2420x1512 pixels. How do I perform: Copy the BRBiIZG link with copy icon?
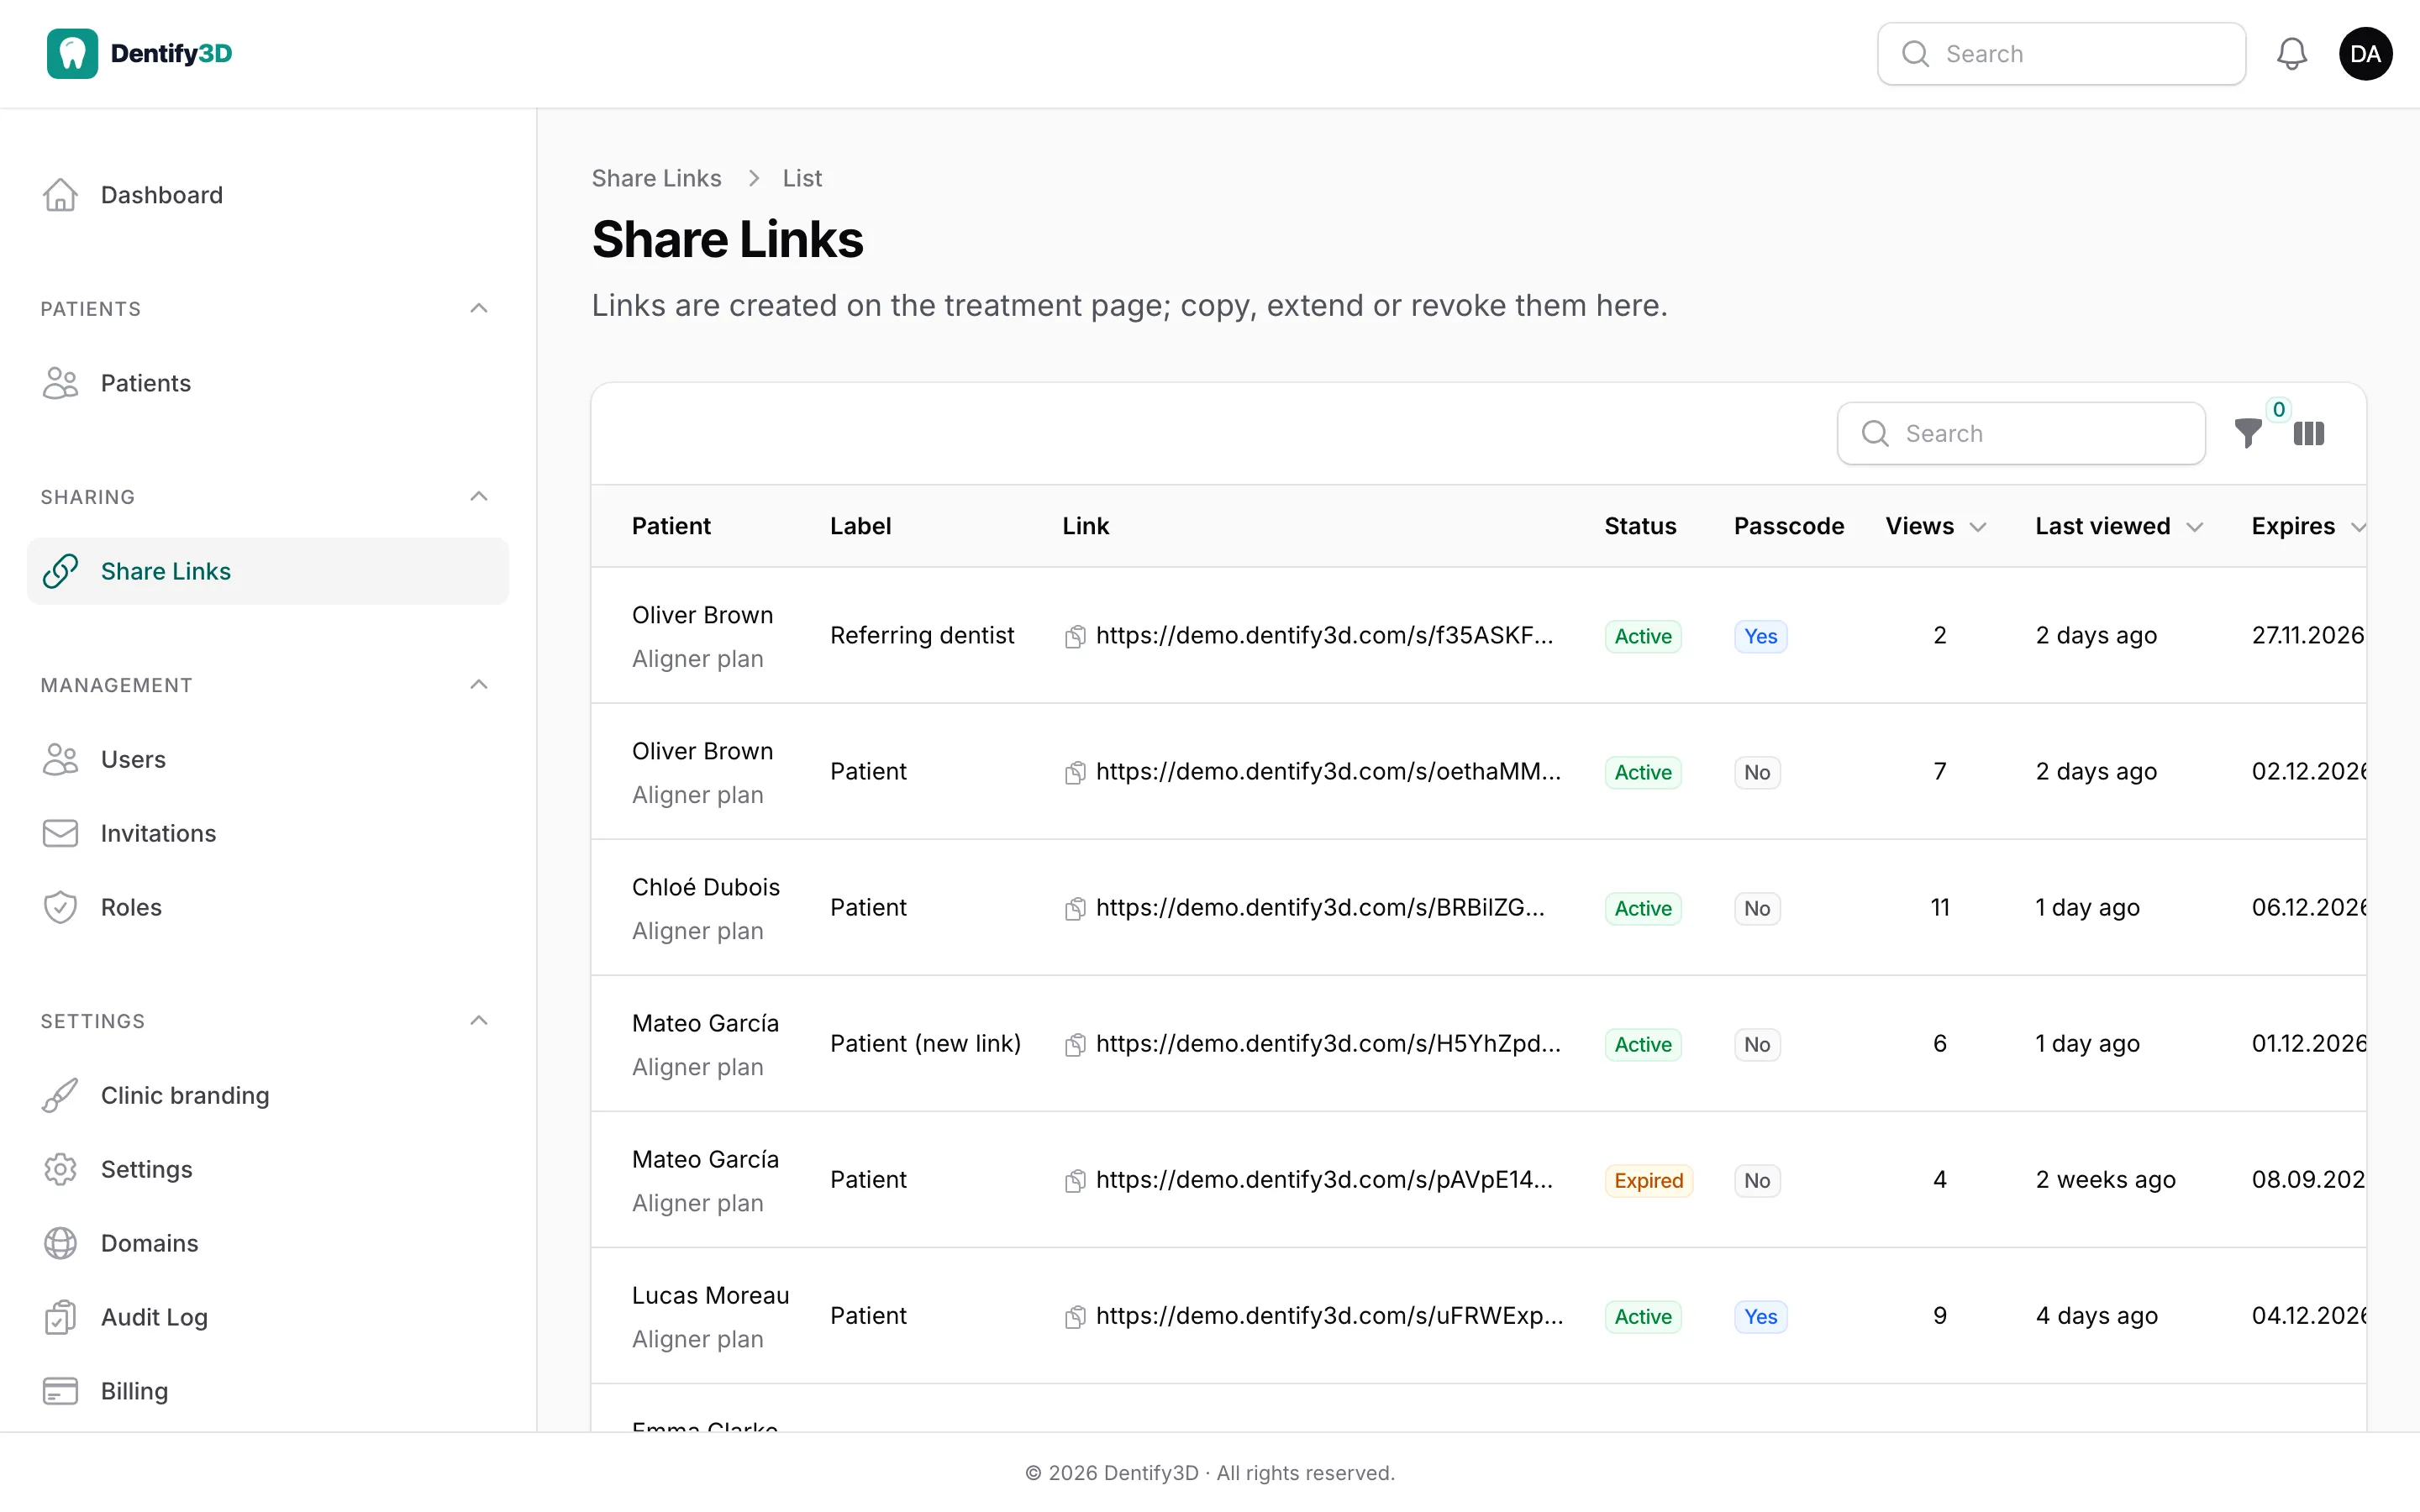click(x=1075, y=908)
